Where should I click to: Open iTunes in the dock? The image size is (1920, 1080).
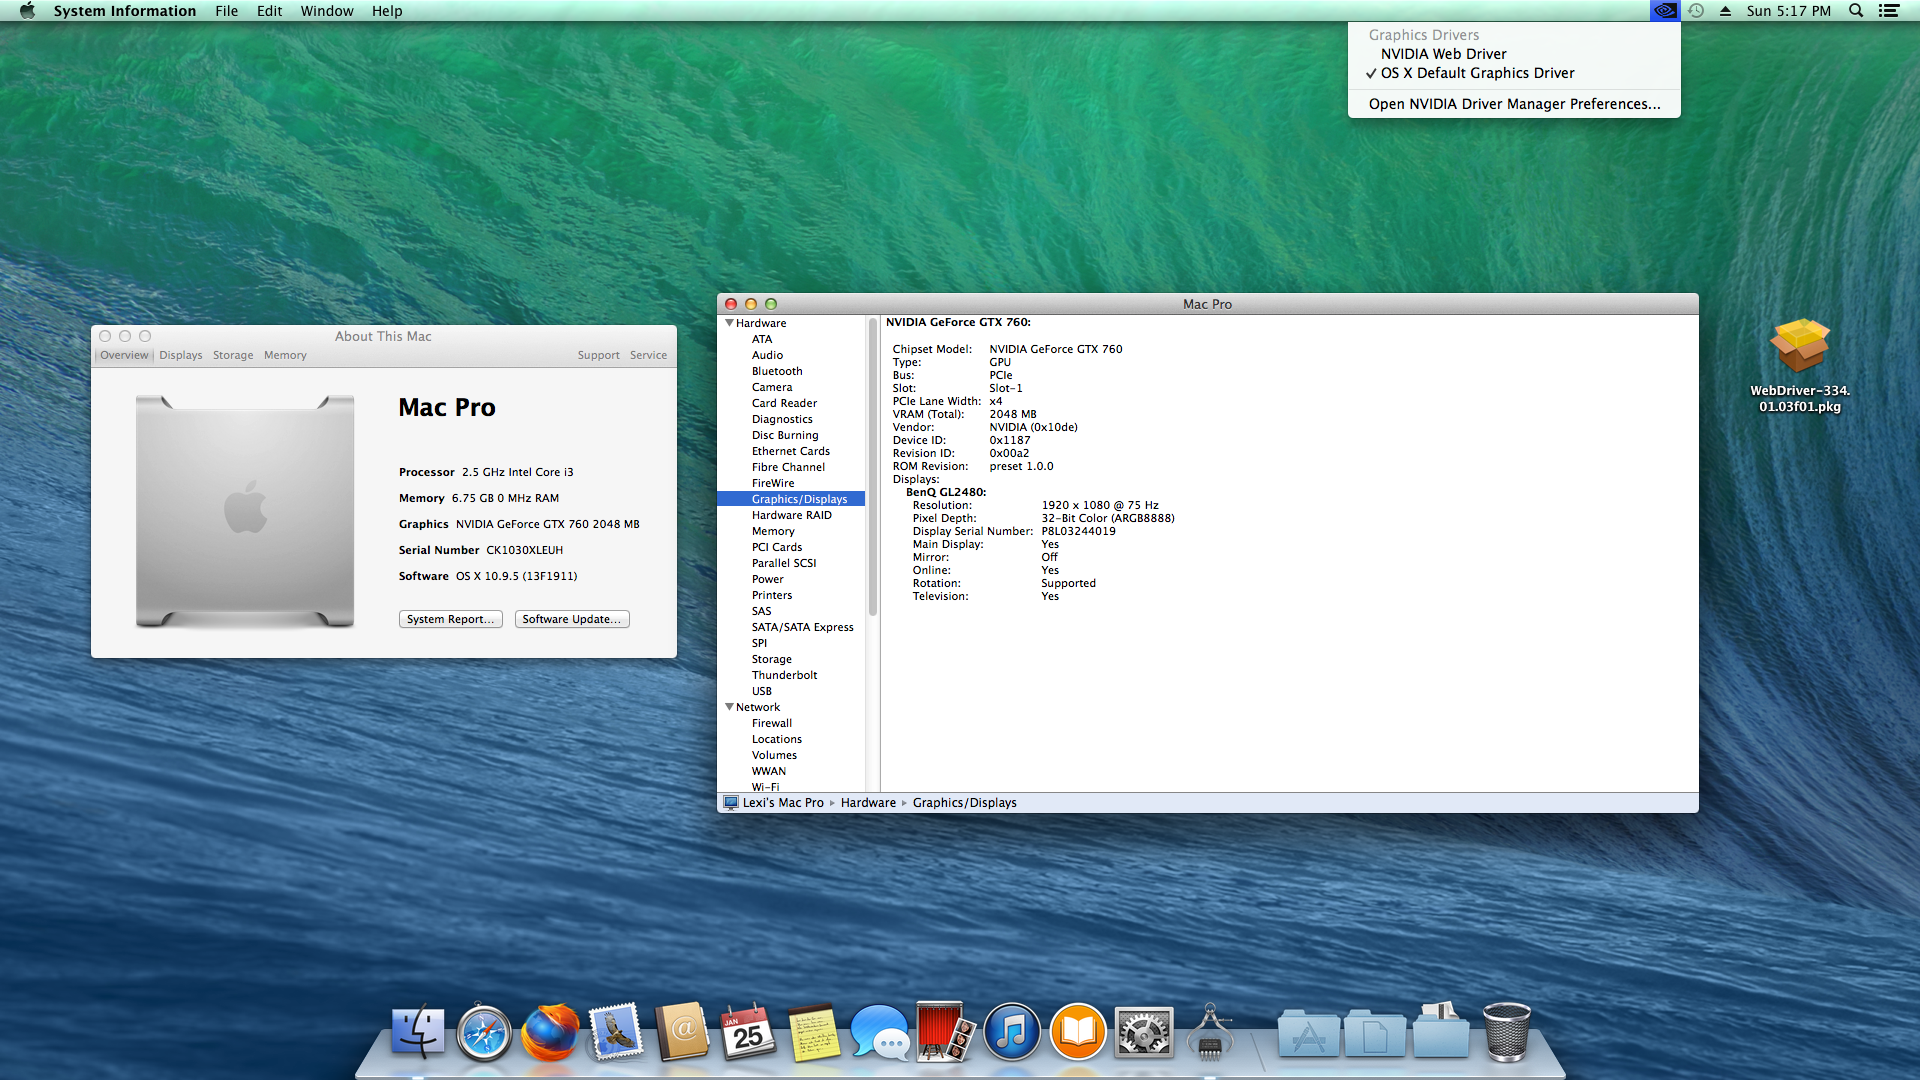pos(1011,1032)
